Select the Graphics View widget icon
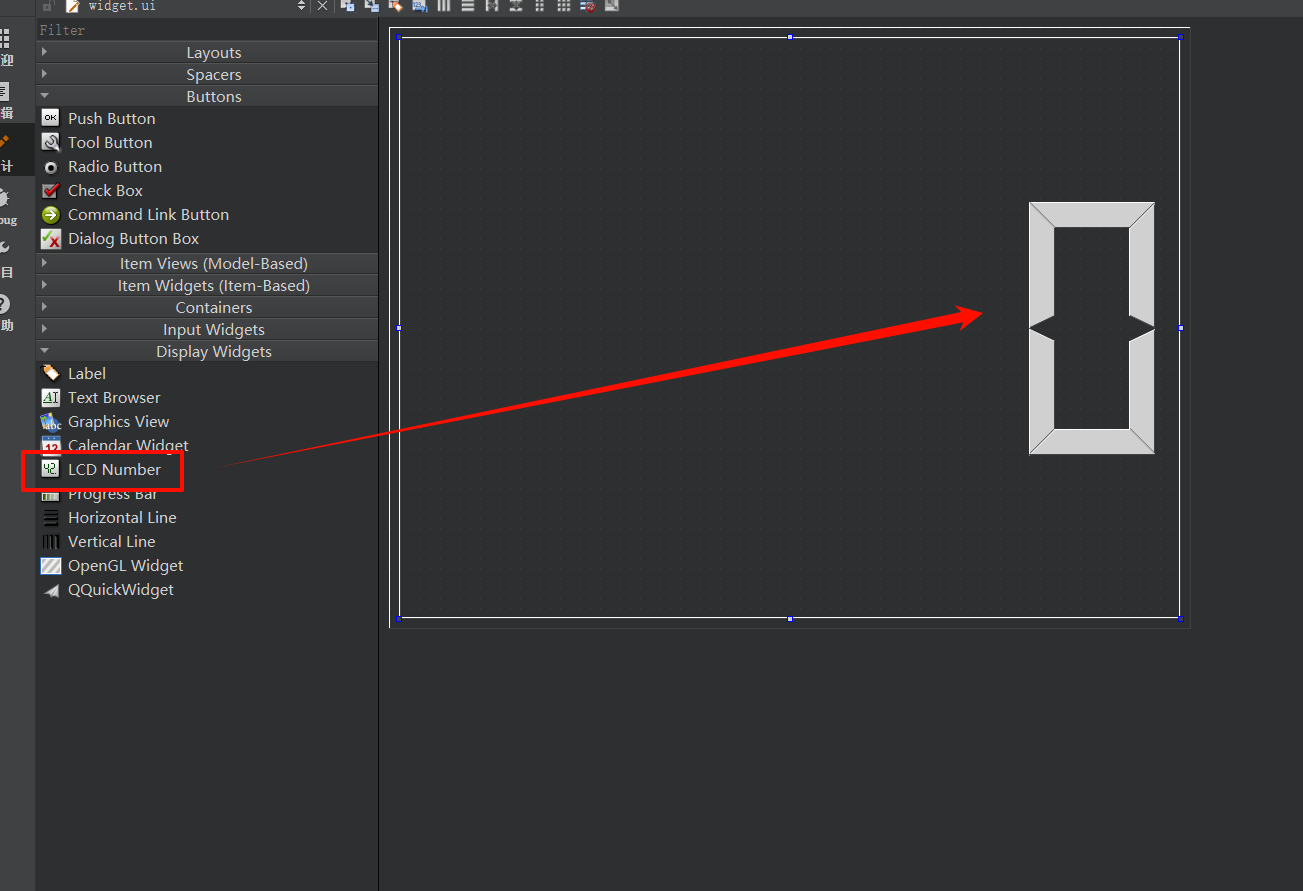Image resolution: width=1303 pixels, height=891 pixels. click(x=50, y=422)
